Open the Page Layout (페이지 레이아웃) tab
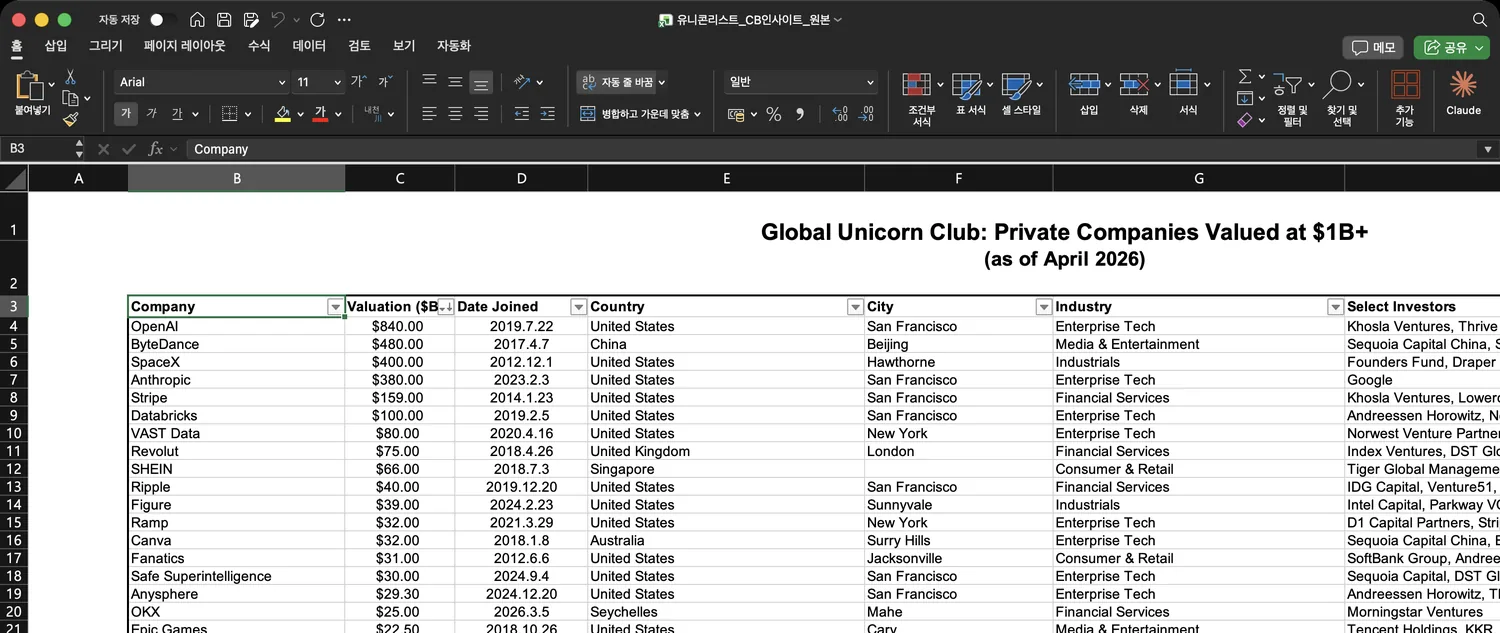The height and width of the screenshot is (633, 1500). (185, 46)
